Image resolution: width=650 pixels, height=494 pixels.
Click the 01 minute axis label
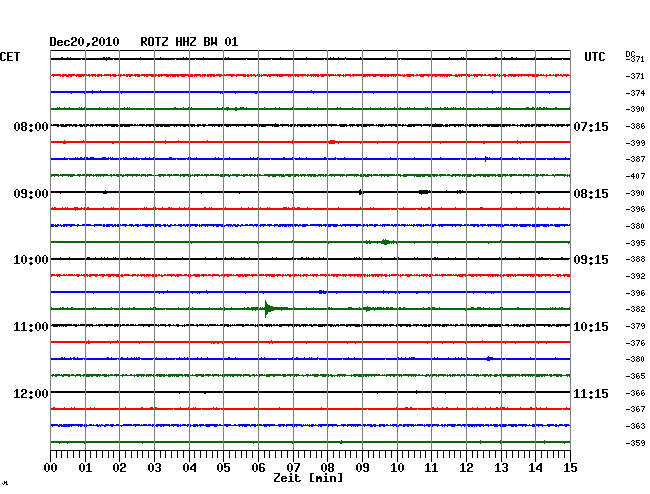[x=85, y=468]
